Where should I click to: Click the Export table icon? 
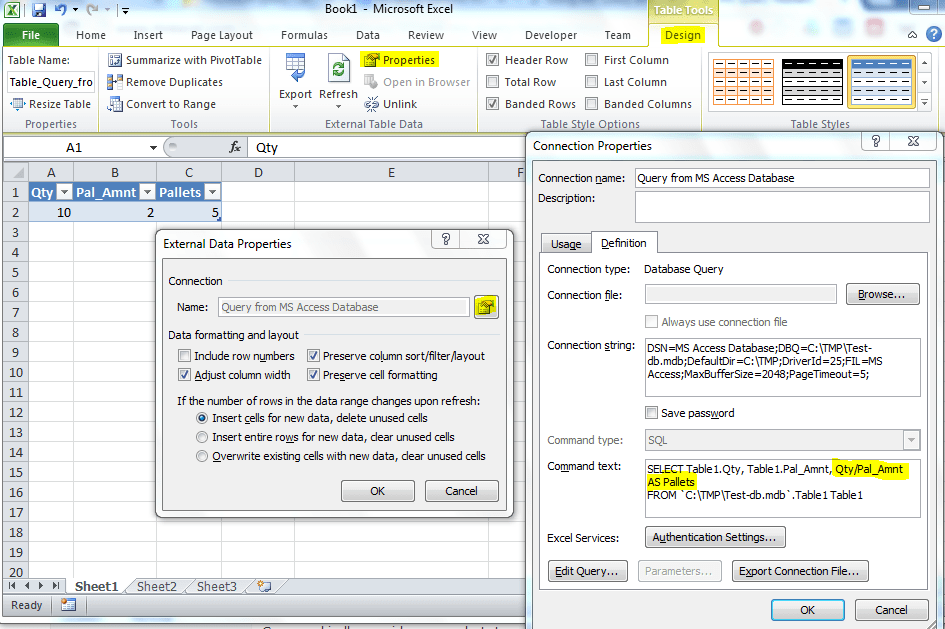pyautogui.click(x=295, y=68)
